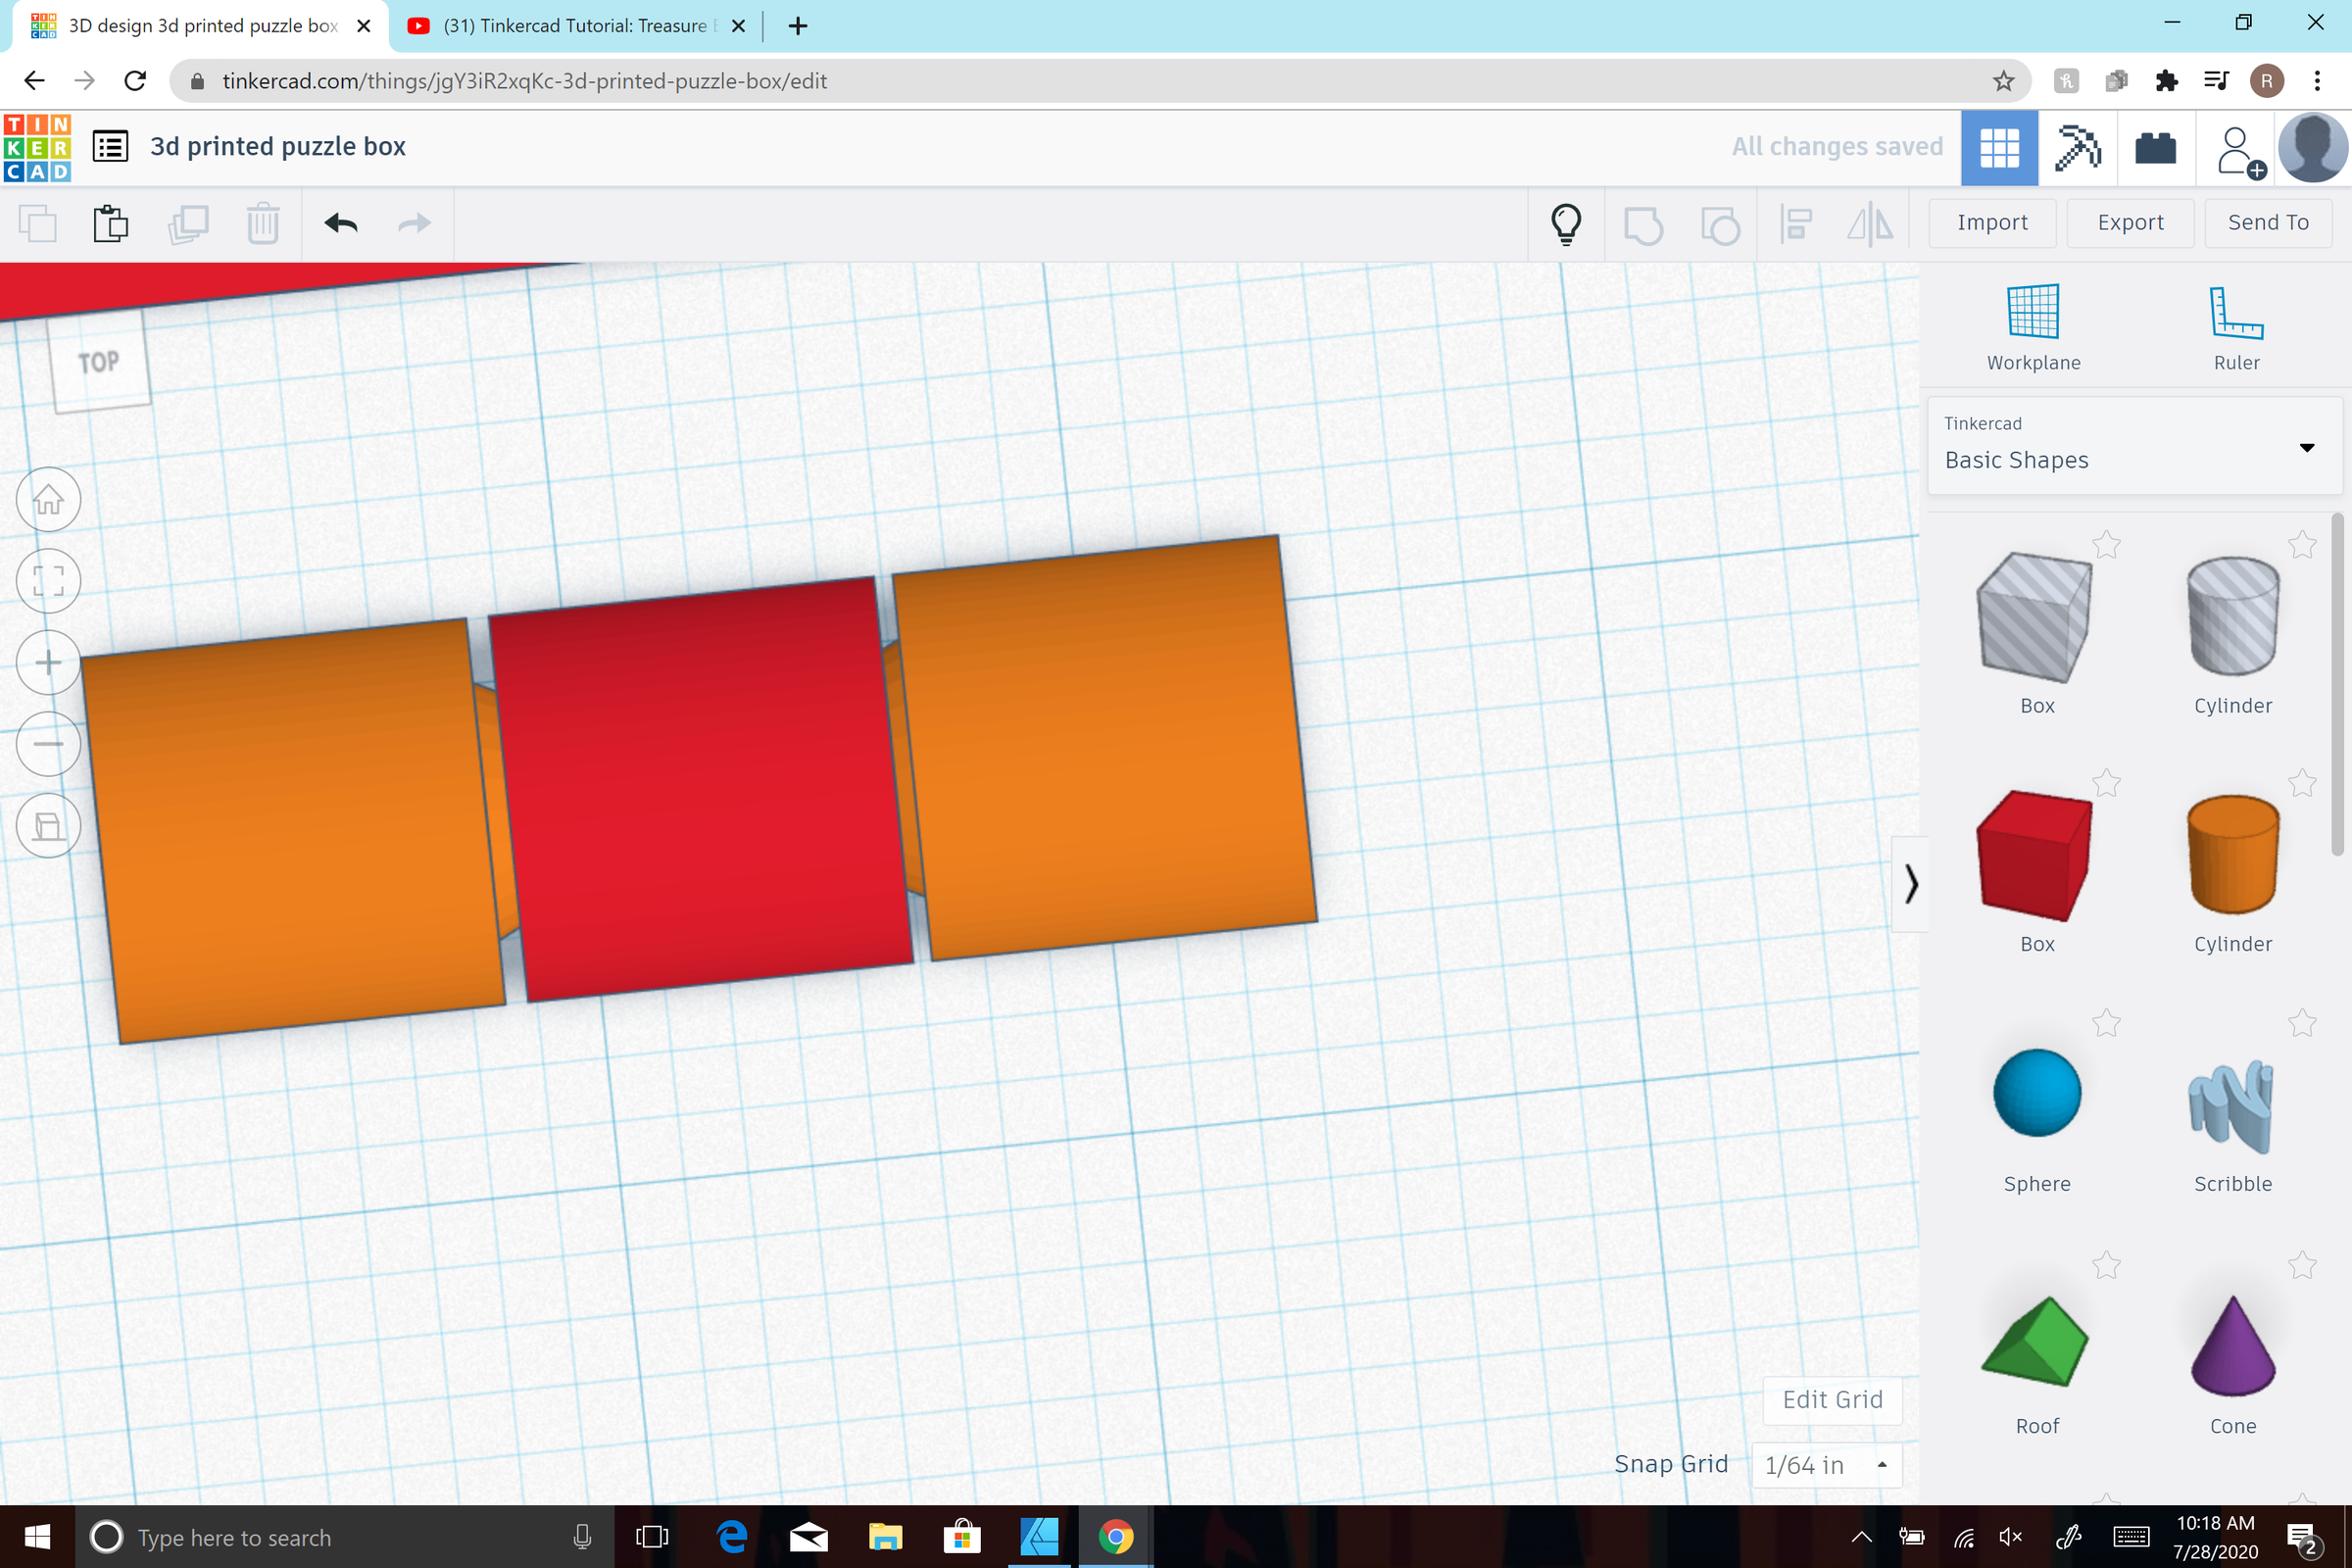Undo the last action
2352x1568 pixels.
pos(340,223)
